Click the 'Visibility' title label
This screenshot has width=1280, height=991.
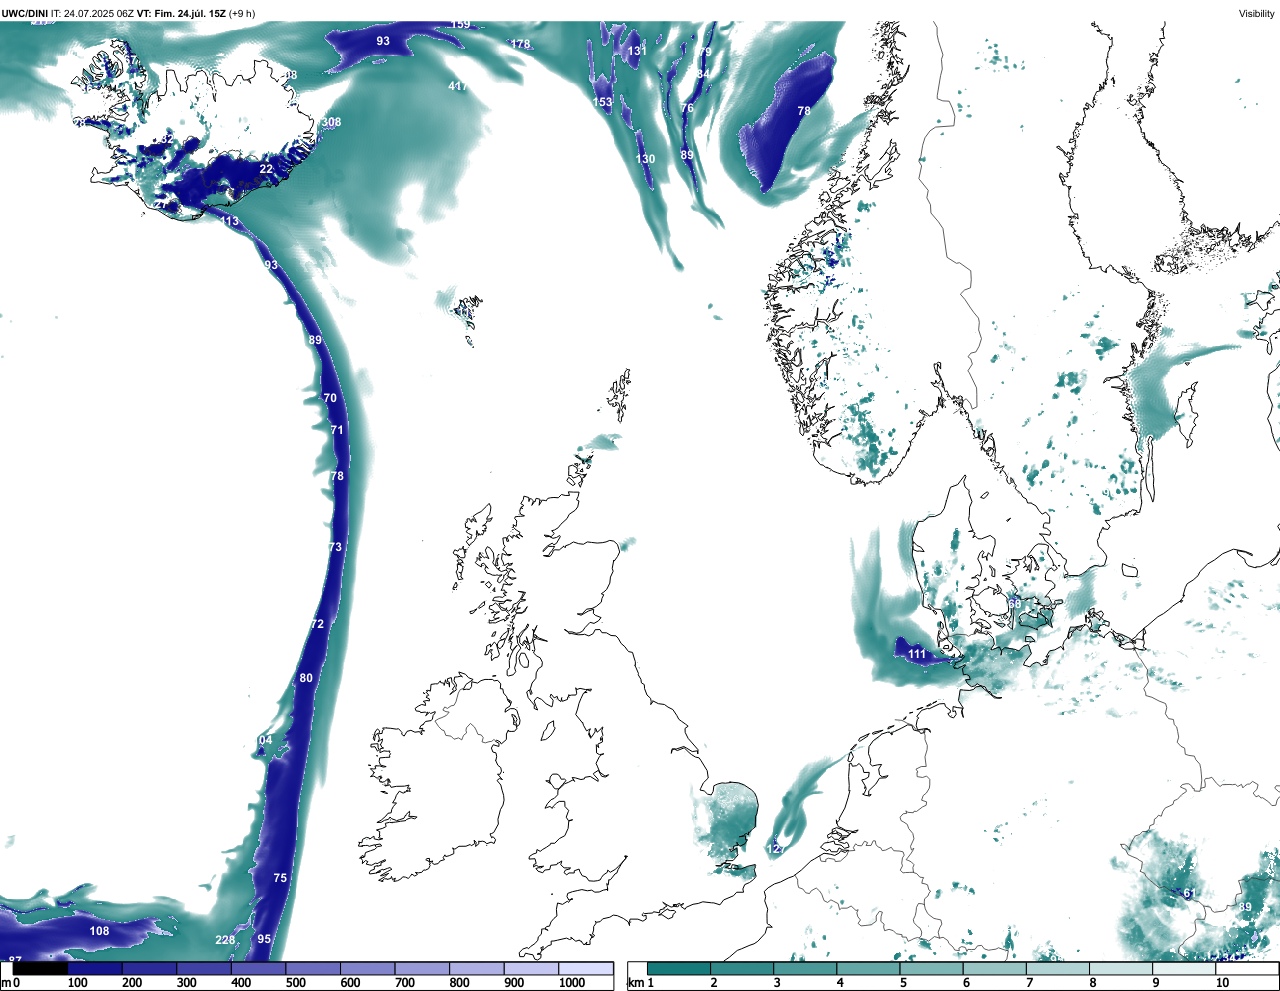(x=1256, y=14)
